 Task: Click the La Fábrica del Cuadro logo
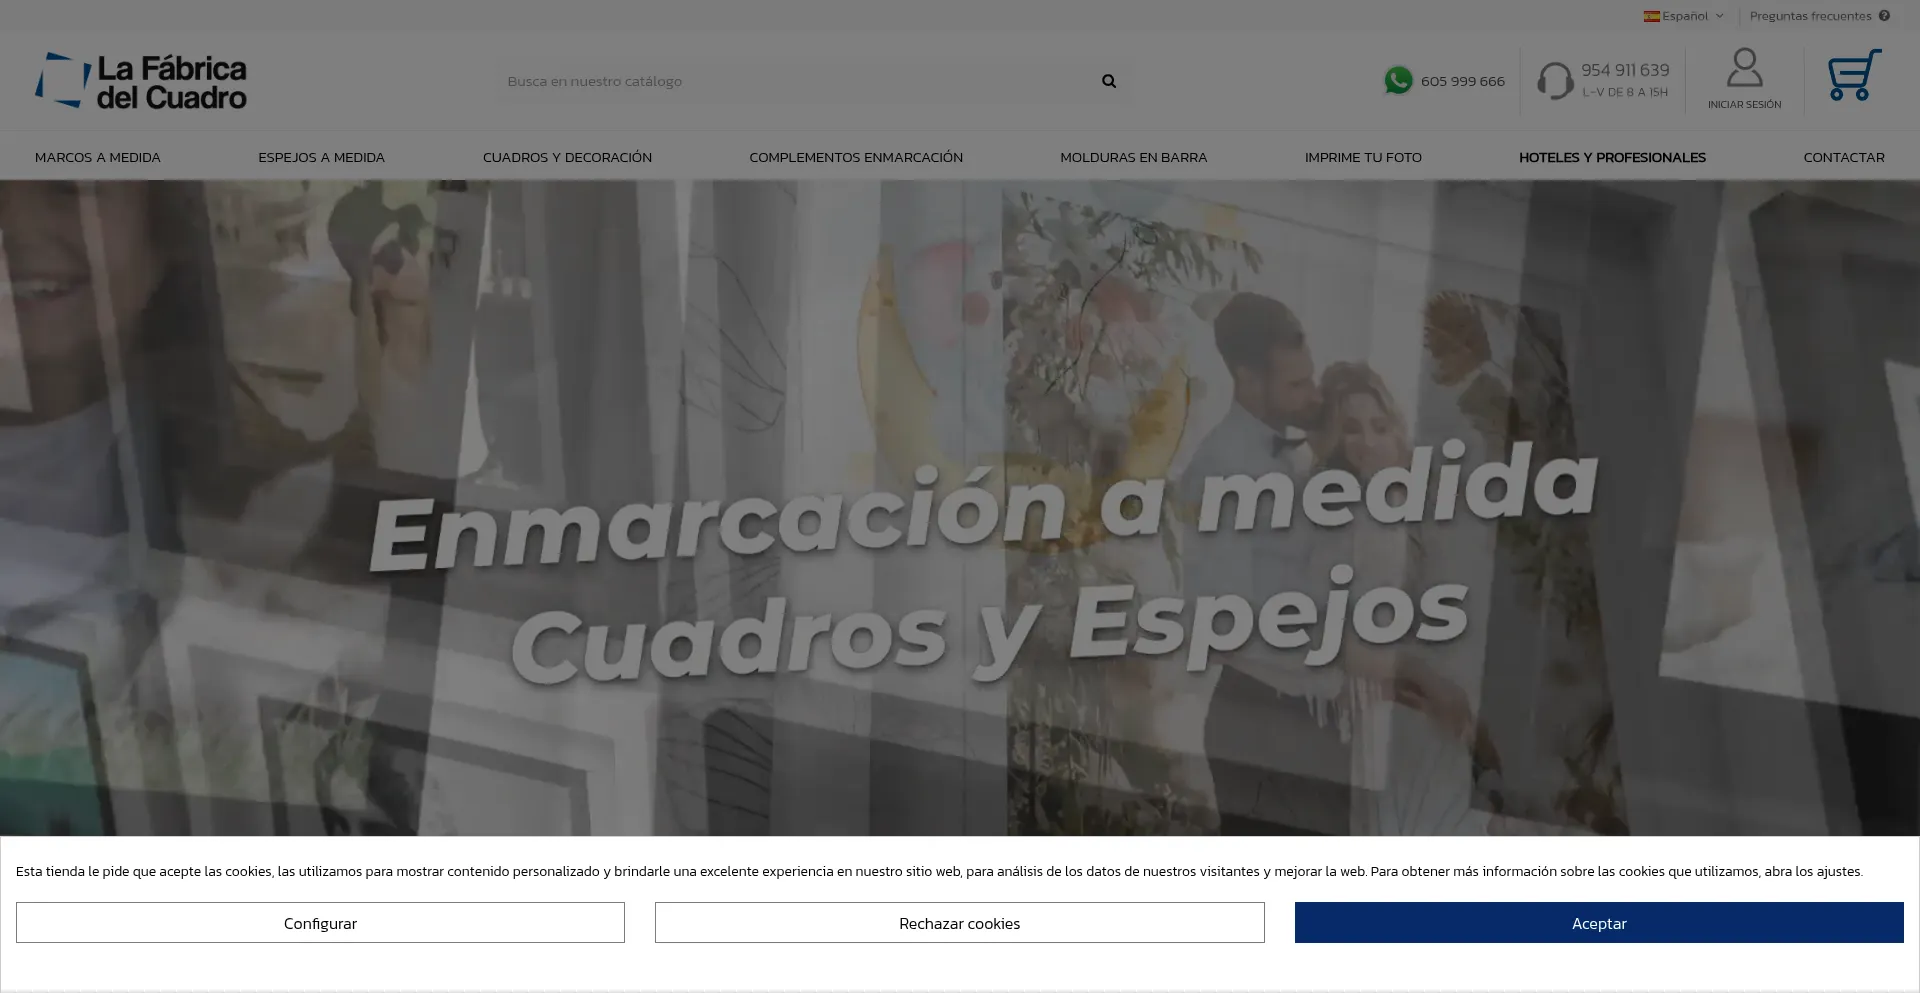coord(141,80)
